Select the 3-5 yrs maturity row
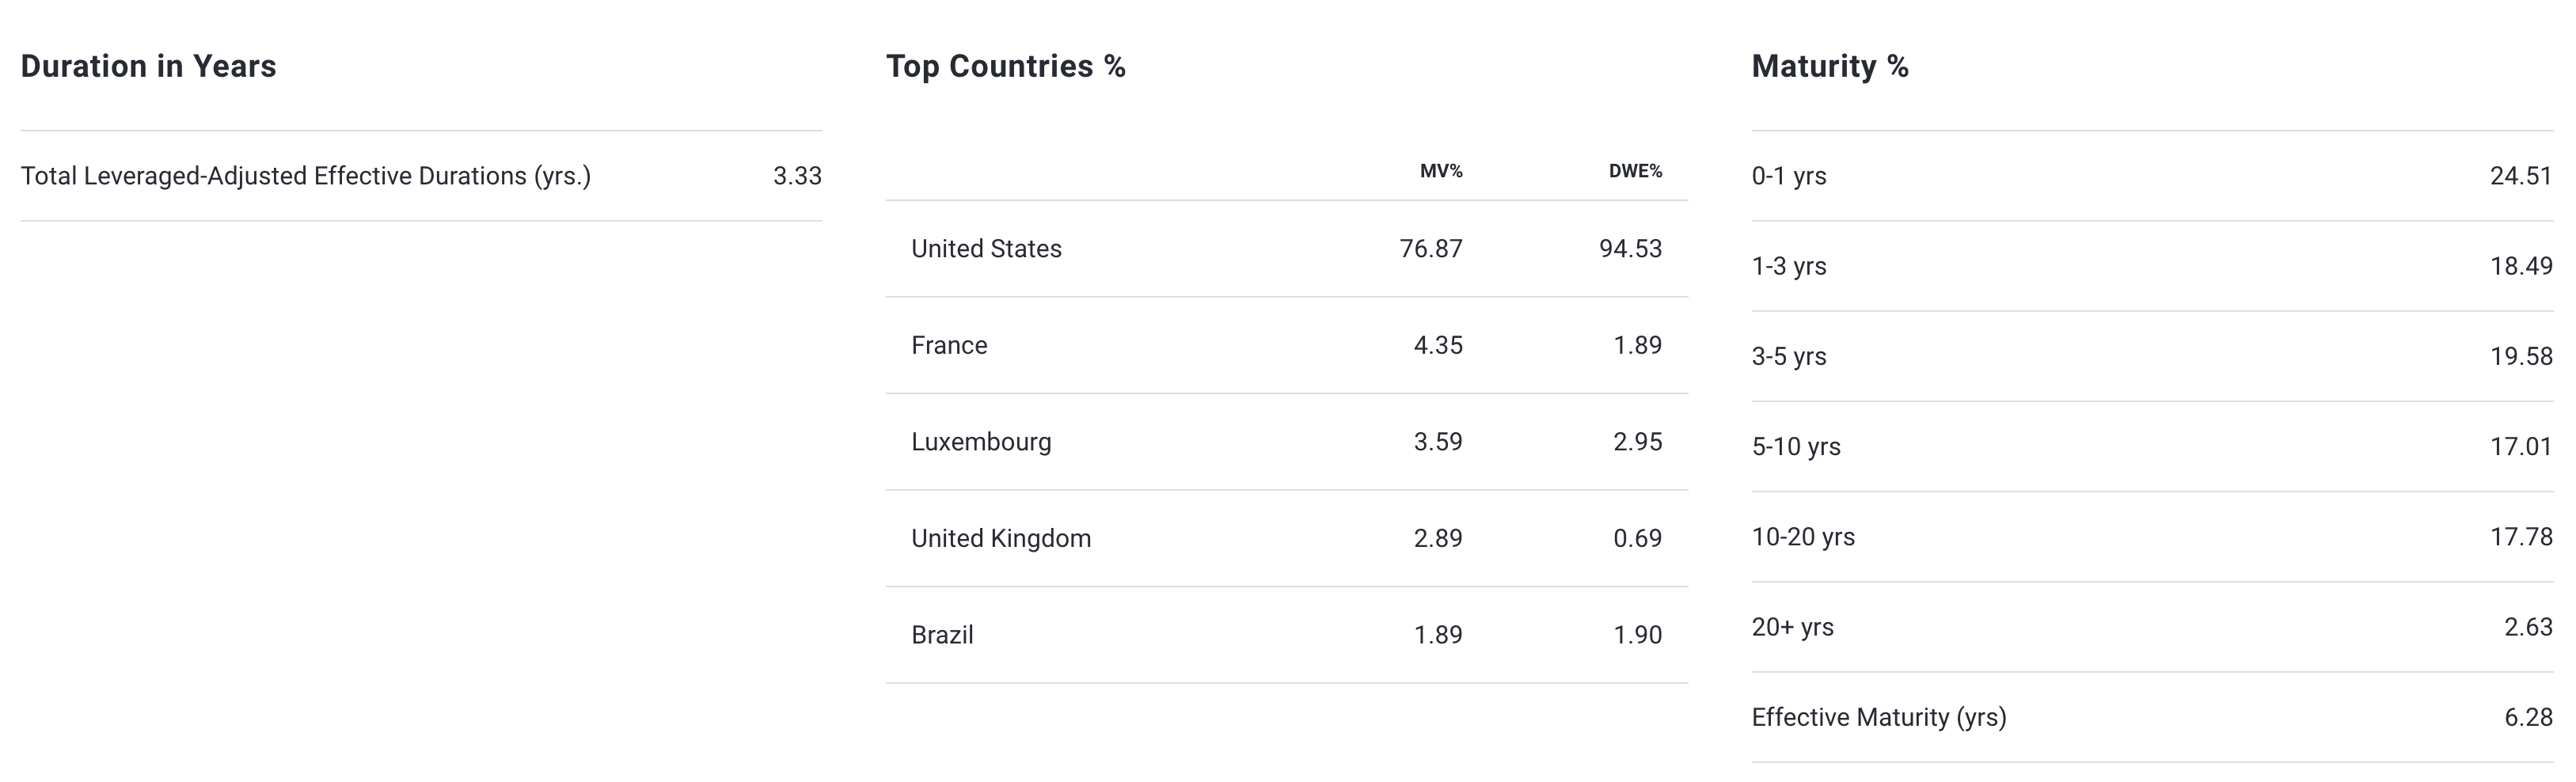Image resolution: width=2576 pixels, height=782 pixels. pos(1789,356)
